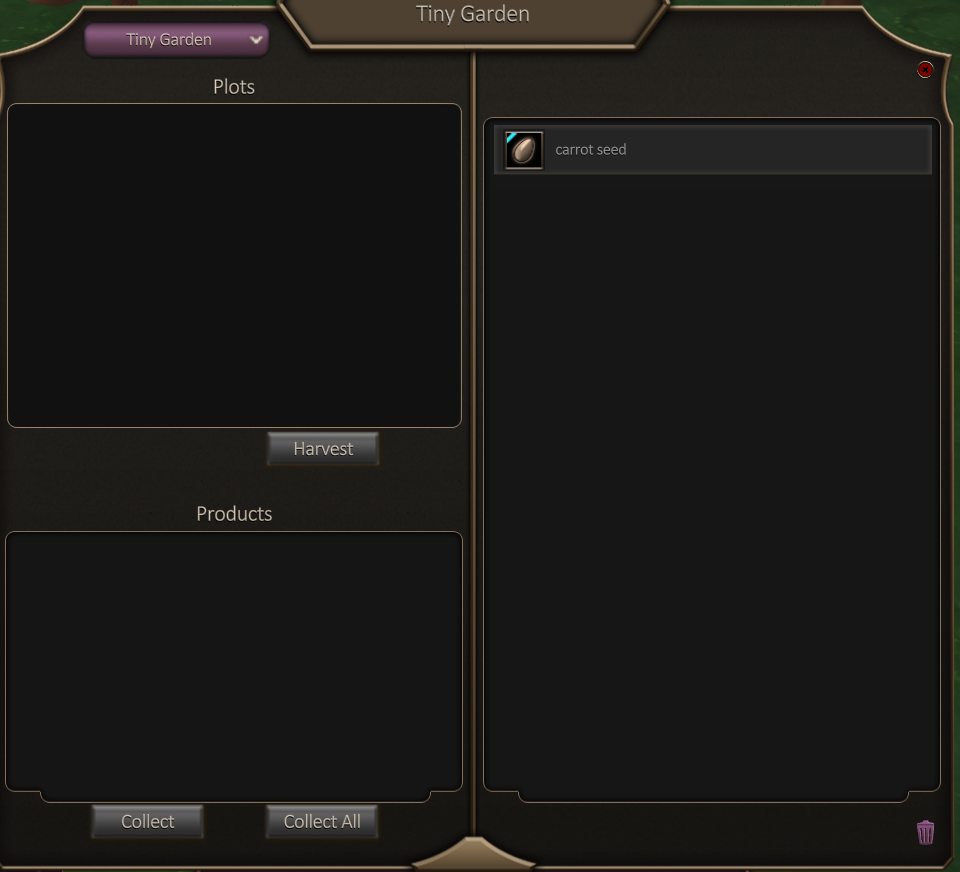The height and width of the screenshot is (872, 960).
Task: Expand the Tiny Garden dropdown chevron
Action: (256, 40)
